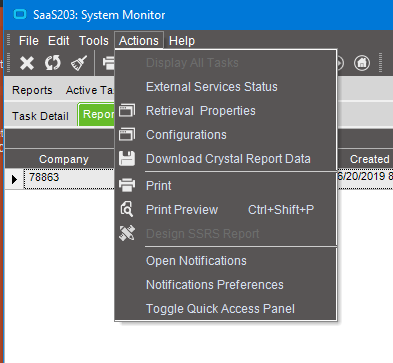This screenshot has height=363, width=393.
Task: Click the clear broom toolbar icon
Action: 79,63
